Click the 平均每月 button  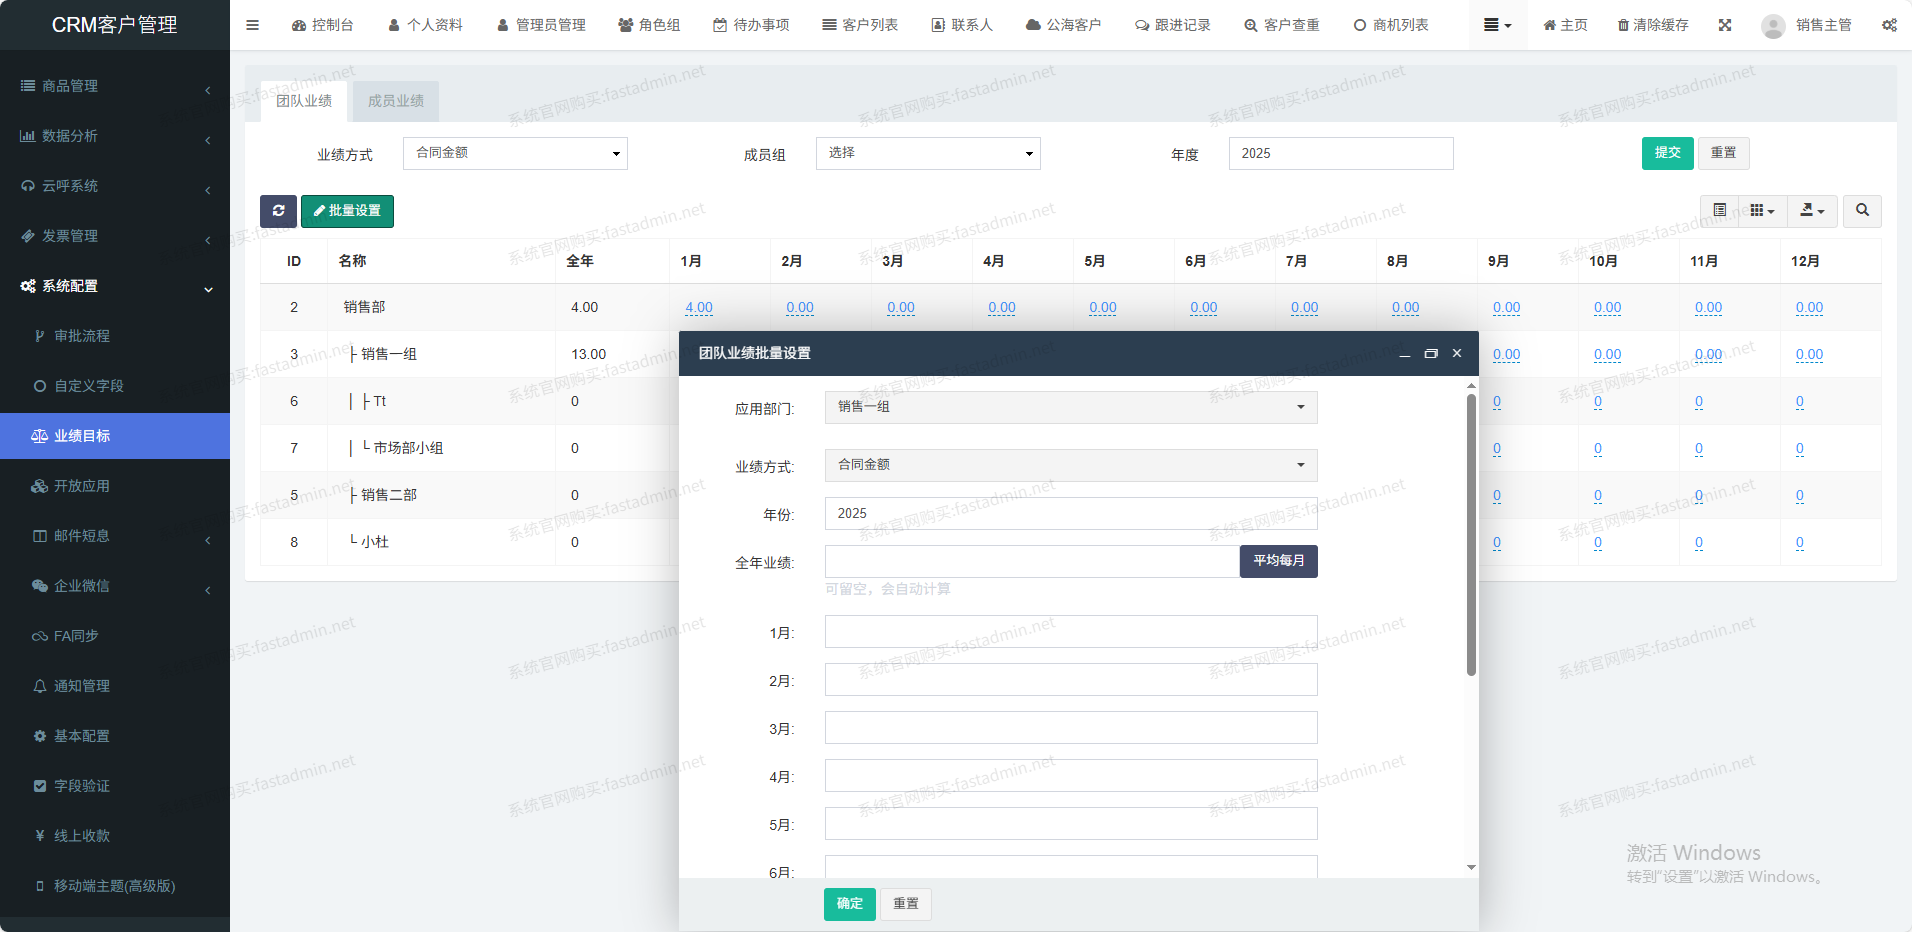pyautogui.click(x=1278, y=561)
